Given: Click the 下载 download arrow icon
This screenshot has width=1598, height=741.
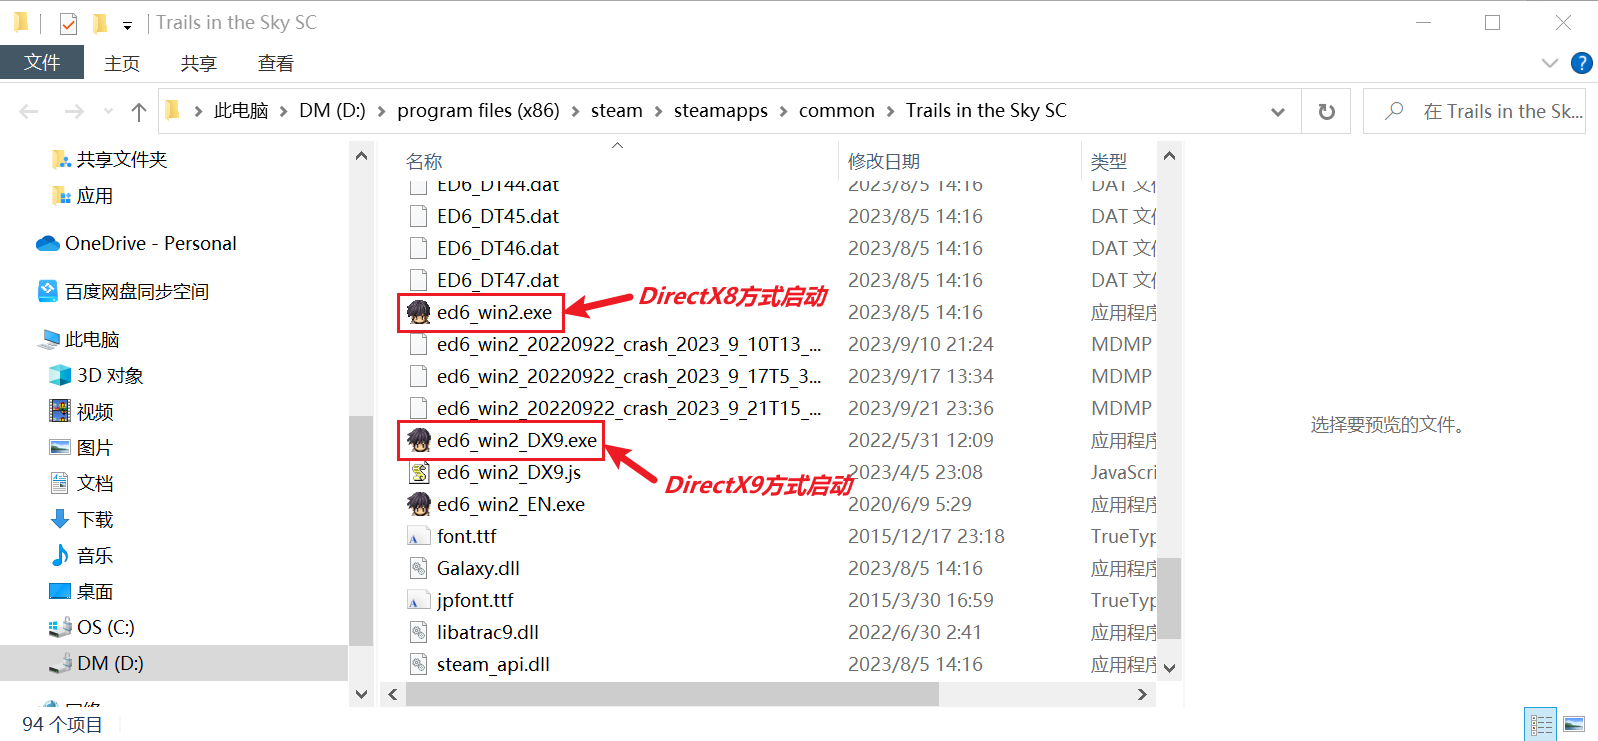Looking at the screenshot, I should [60, 519].
